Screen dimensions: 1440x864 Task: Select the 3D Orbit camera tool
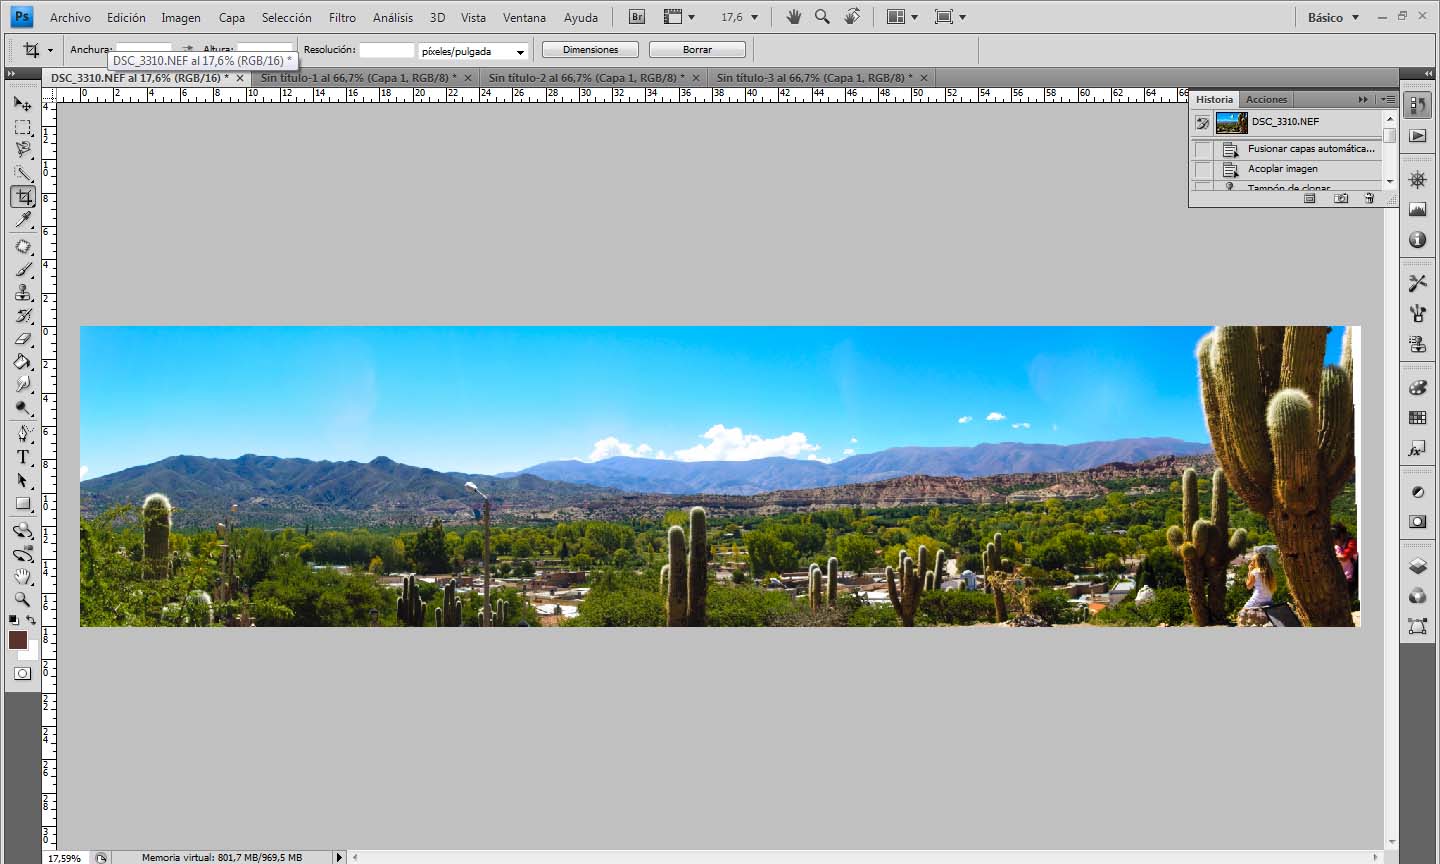click(23, 553)
